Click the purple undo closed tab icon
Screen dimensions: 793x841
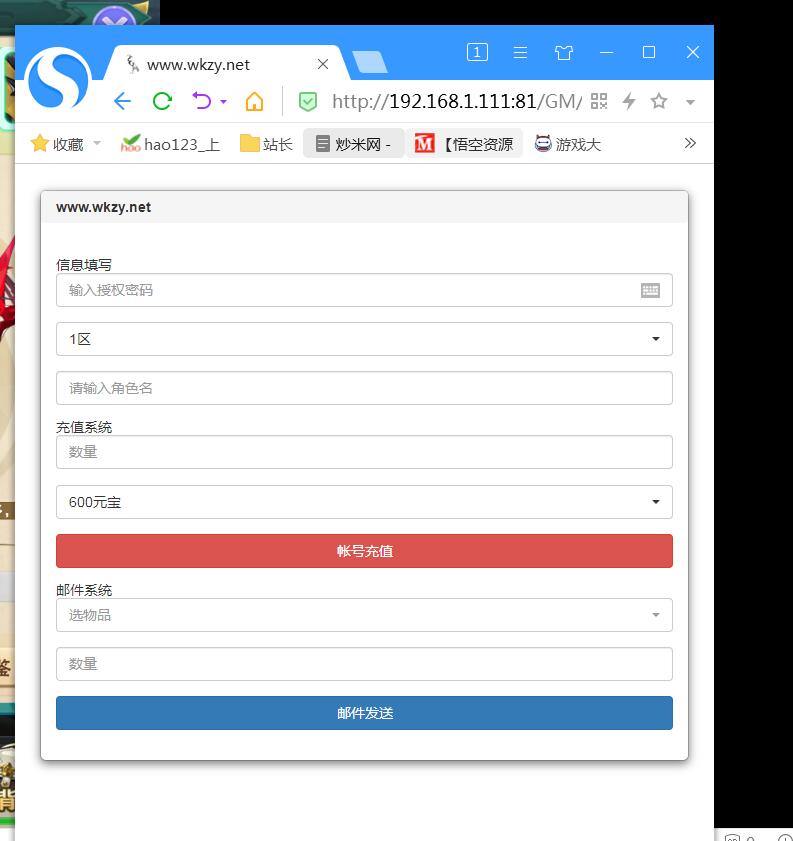click(x=203, y=101)
